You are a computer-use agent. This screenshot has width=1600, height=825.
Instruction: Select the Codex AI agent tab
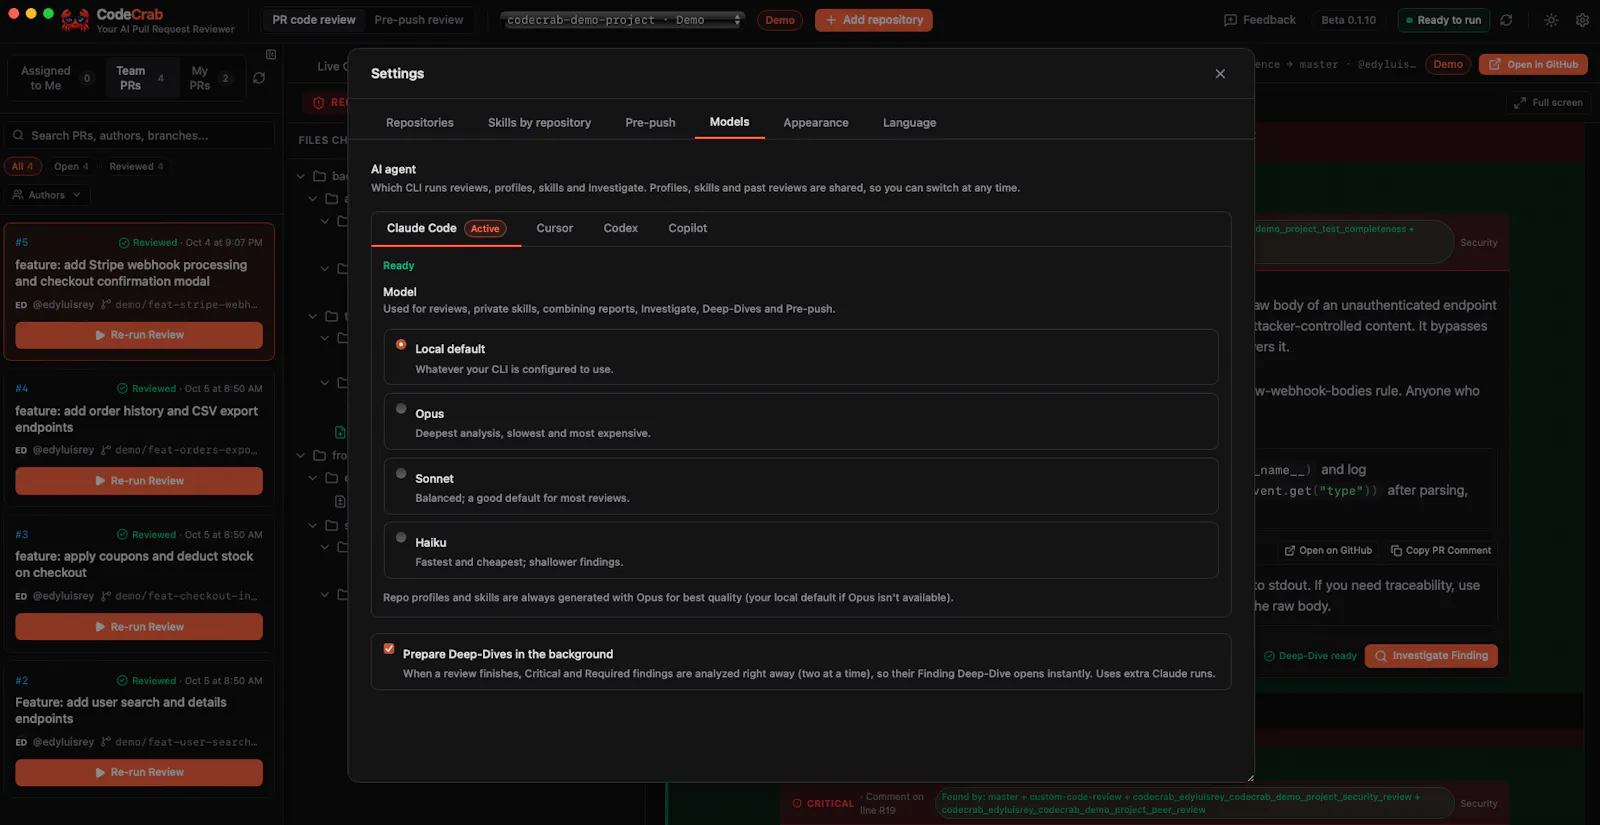click(621, 229)
